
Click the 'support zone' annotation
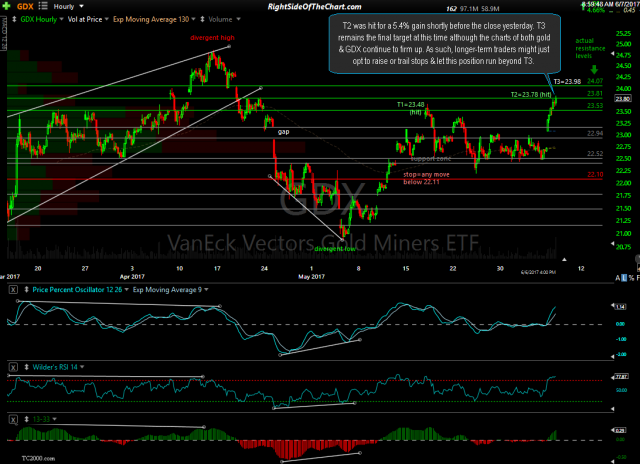click(x=431, y=158)
